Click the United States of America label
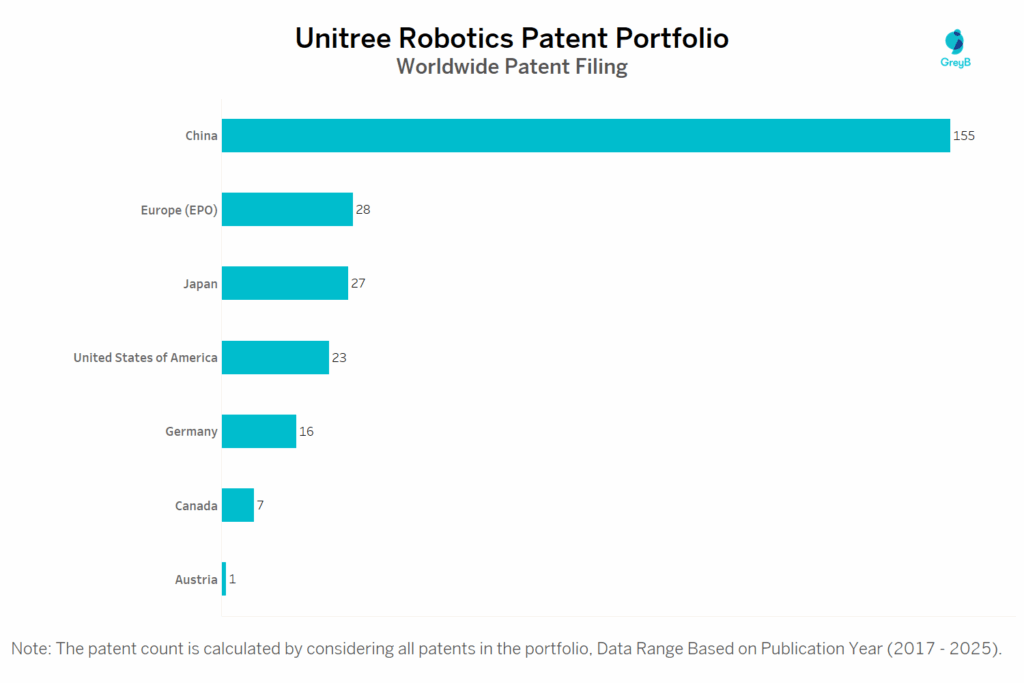This screenshot has height=683, width=1024. (x=145, y=358)
